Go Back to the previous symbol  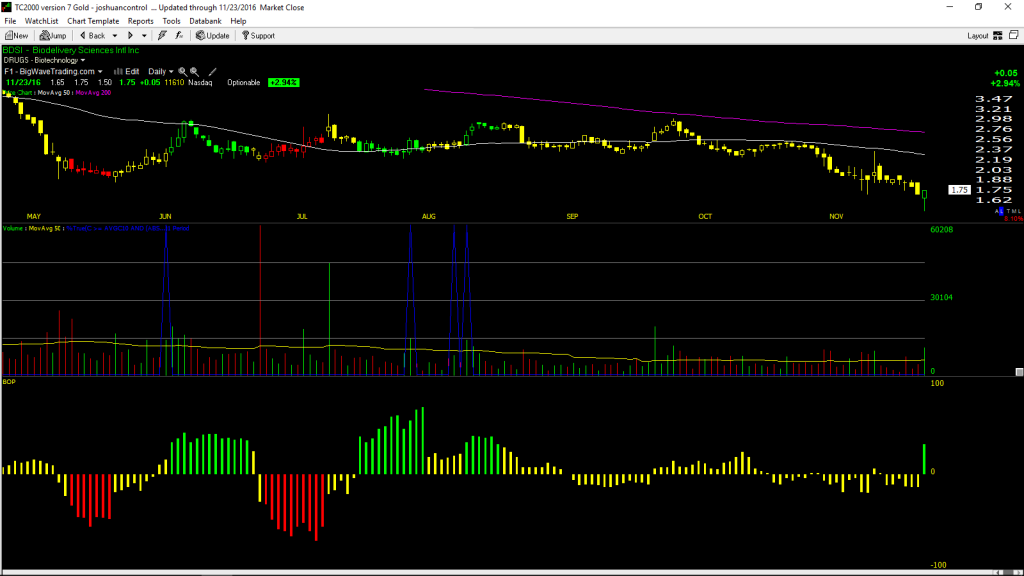pyautogui.click(x=92, y=36)
